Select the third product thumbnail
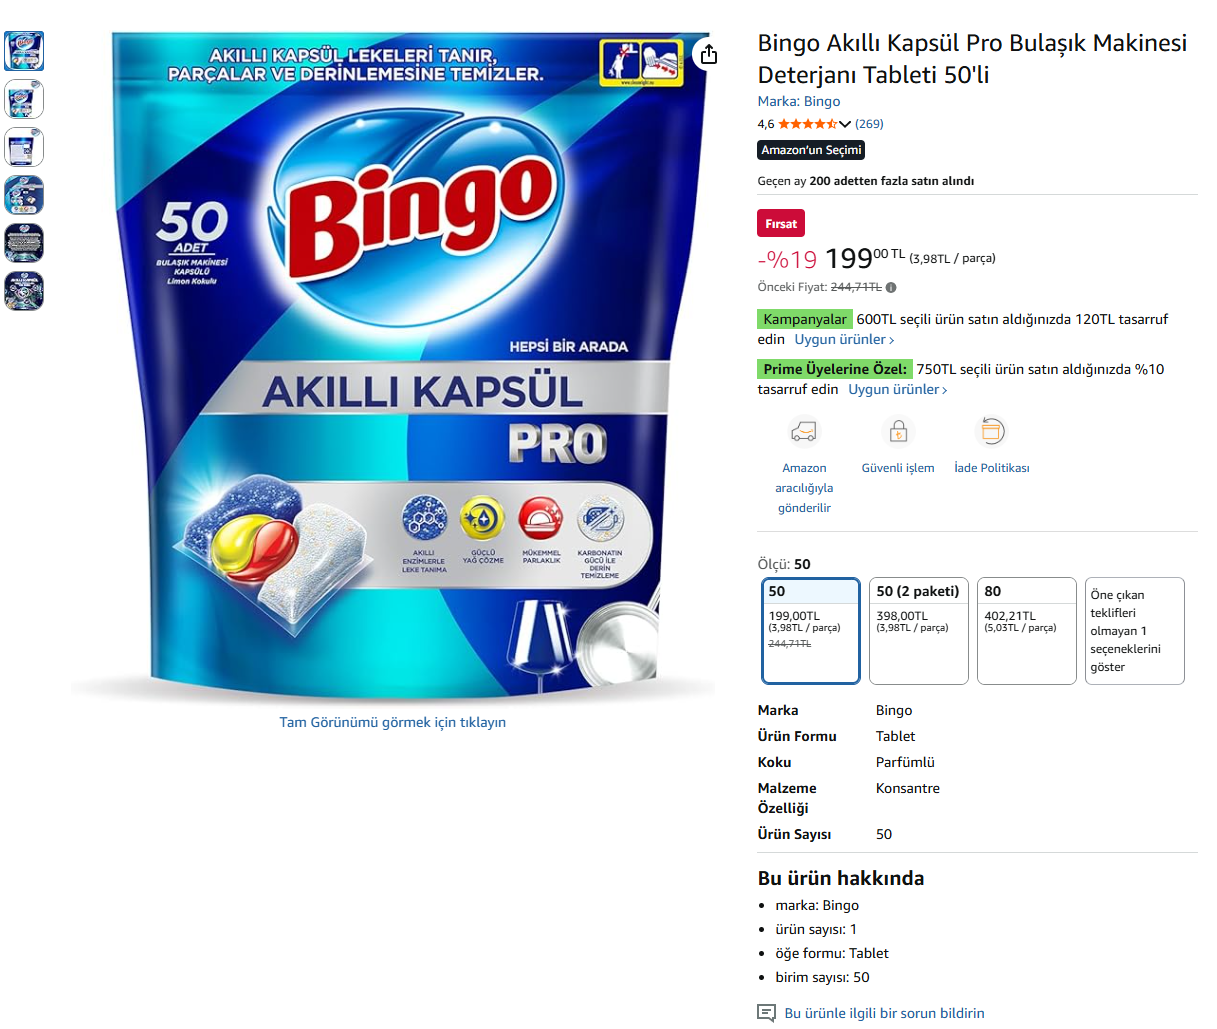The image size is (1217, 1029). [x=24, y=147]
